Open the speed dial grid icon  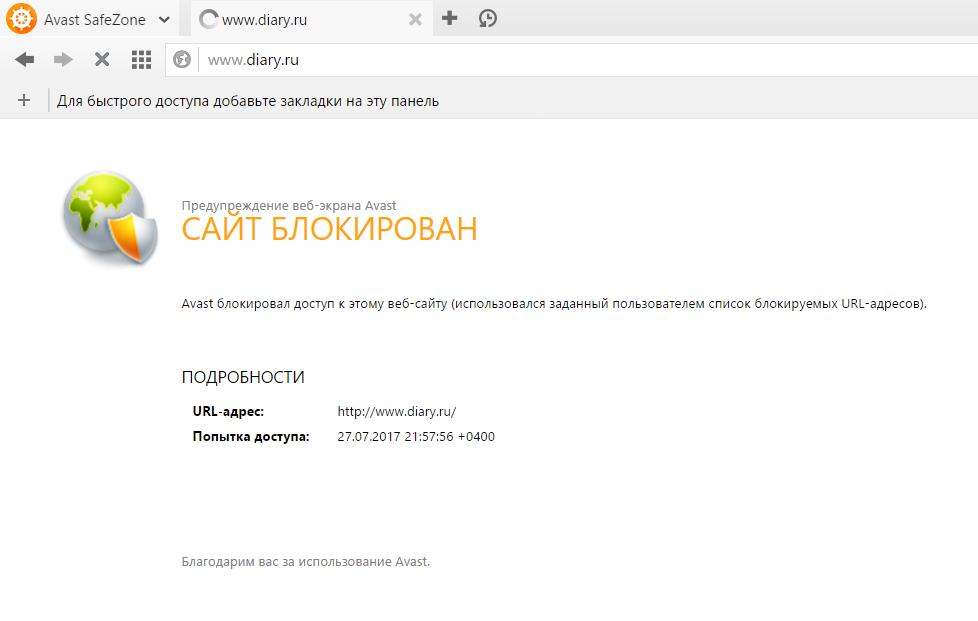click(x=141, y=59)
